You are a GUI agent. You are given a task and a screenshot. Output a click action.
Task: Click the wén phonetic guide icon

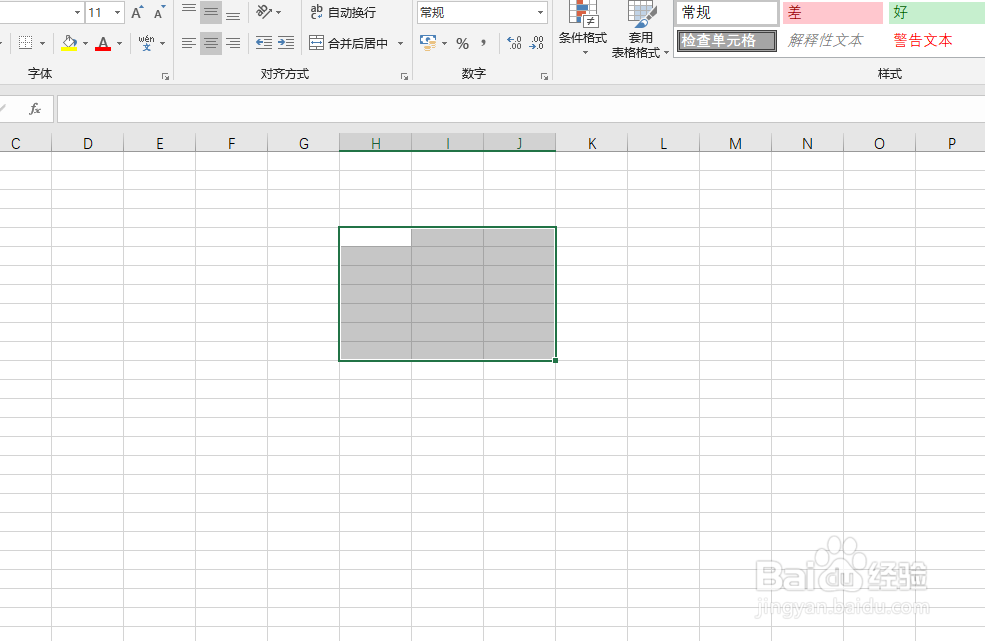[146, 43]
